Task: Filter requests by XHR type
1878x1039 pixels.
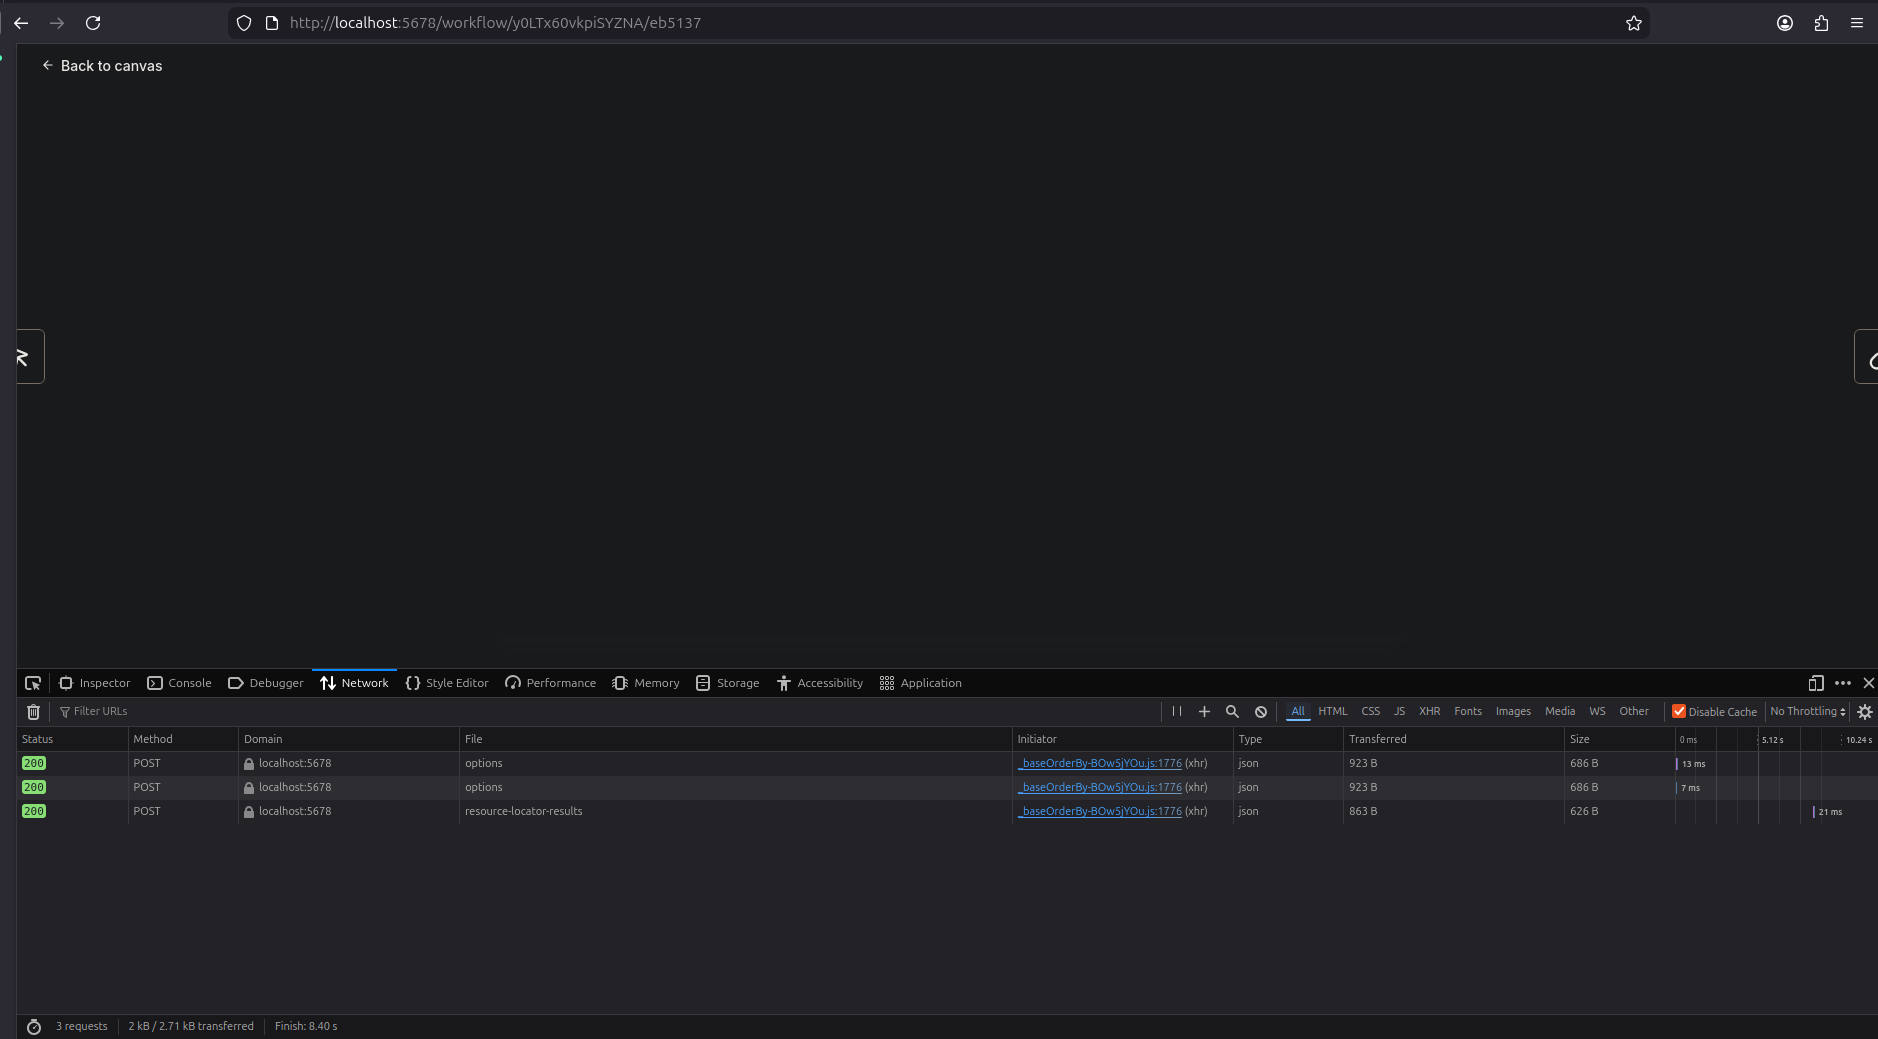Action: 1429,712
